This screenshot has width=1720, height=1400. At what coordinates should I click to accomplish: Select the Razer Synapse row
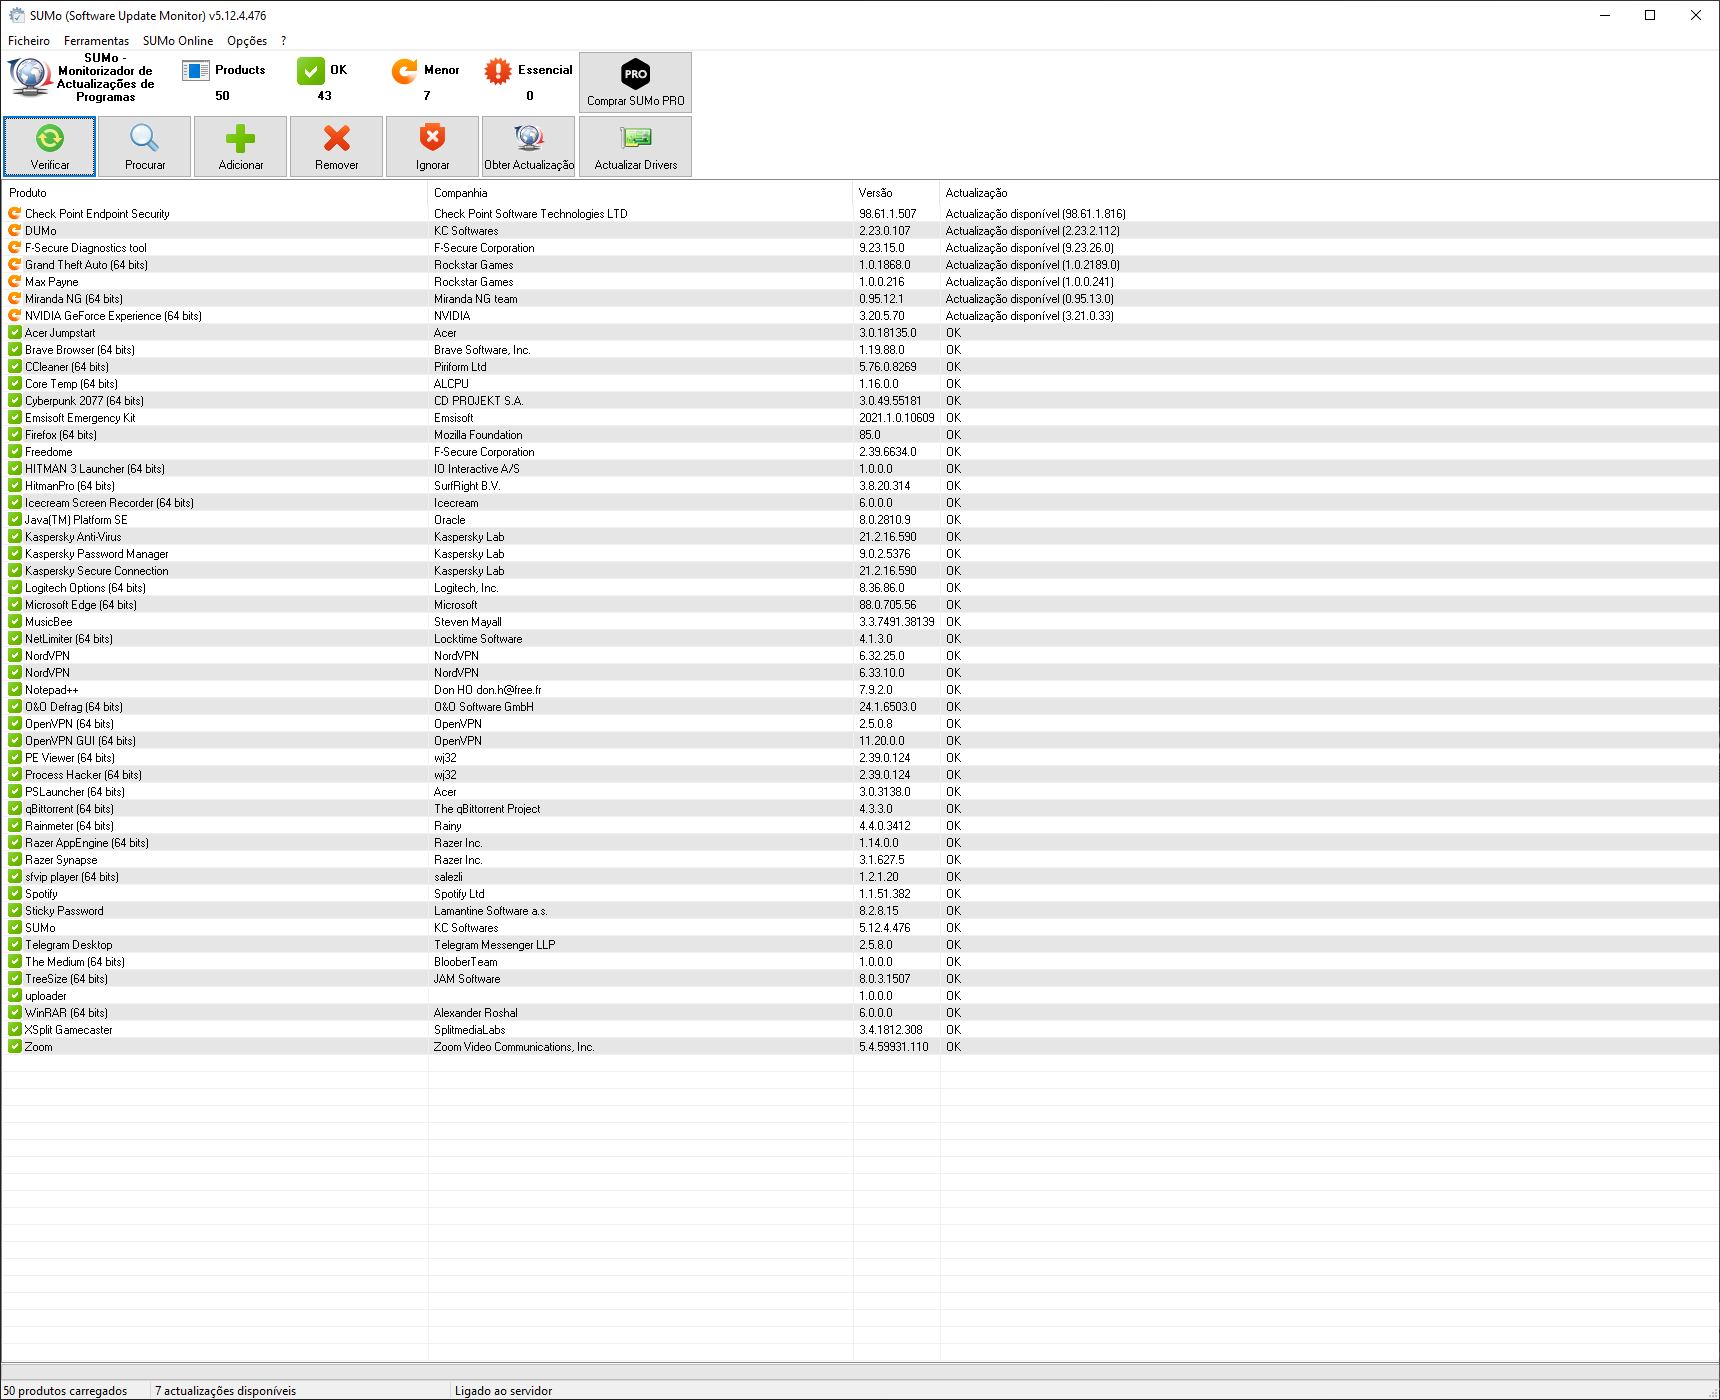point(860,860)
